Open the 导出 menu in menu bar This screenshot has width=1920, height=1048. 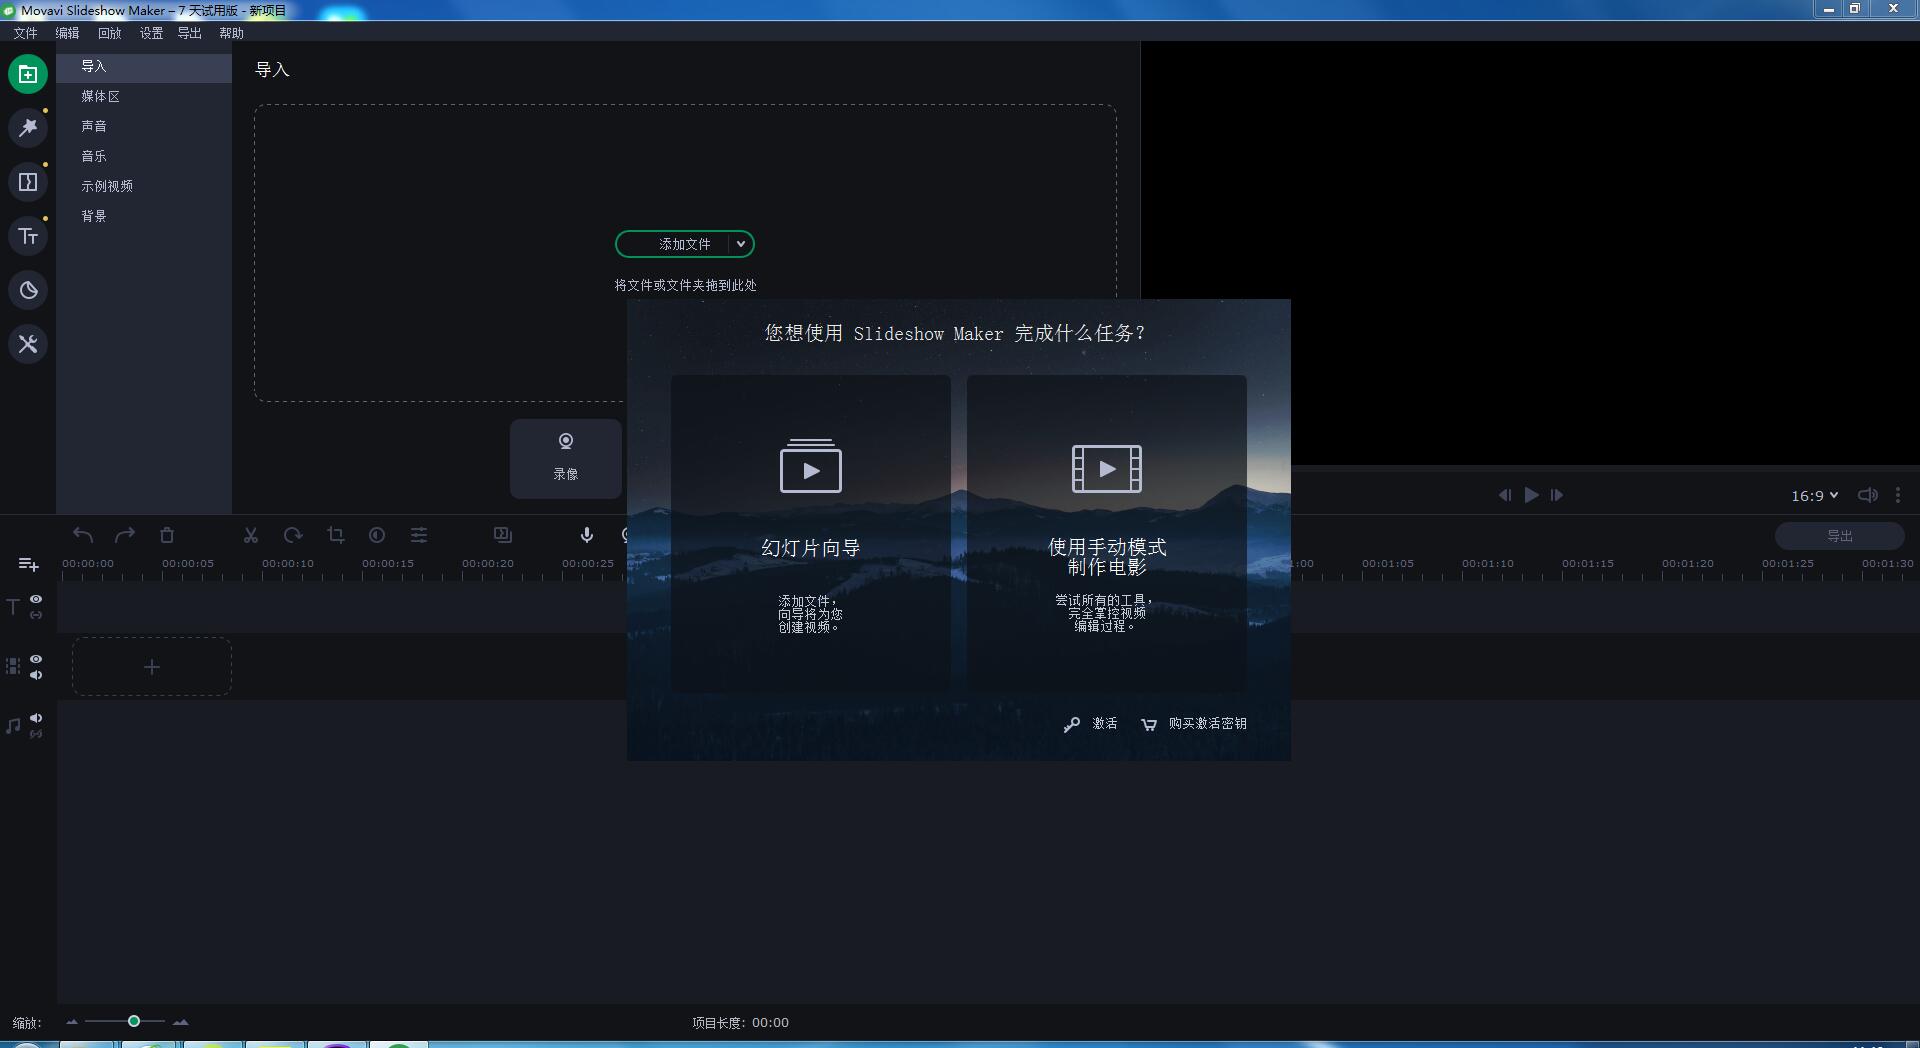pyautogui.click(x=190, y=33)
